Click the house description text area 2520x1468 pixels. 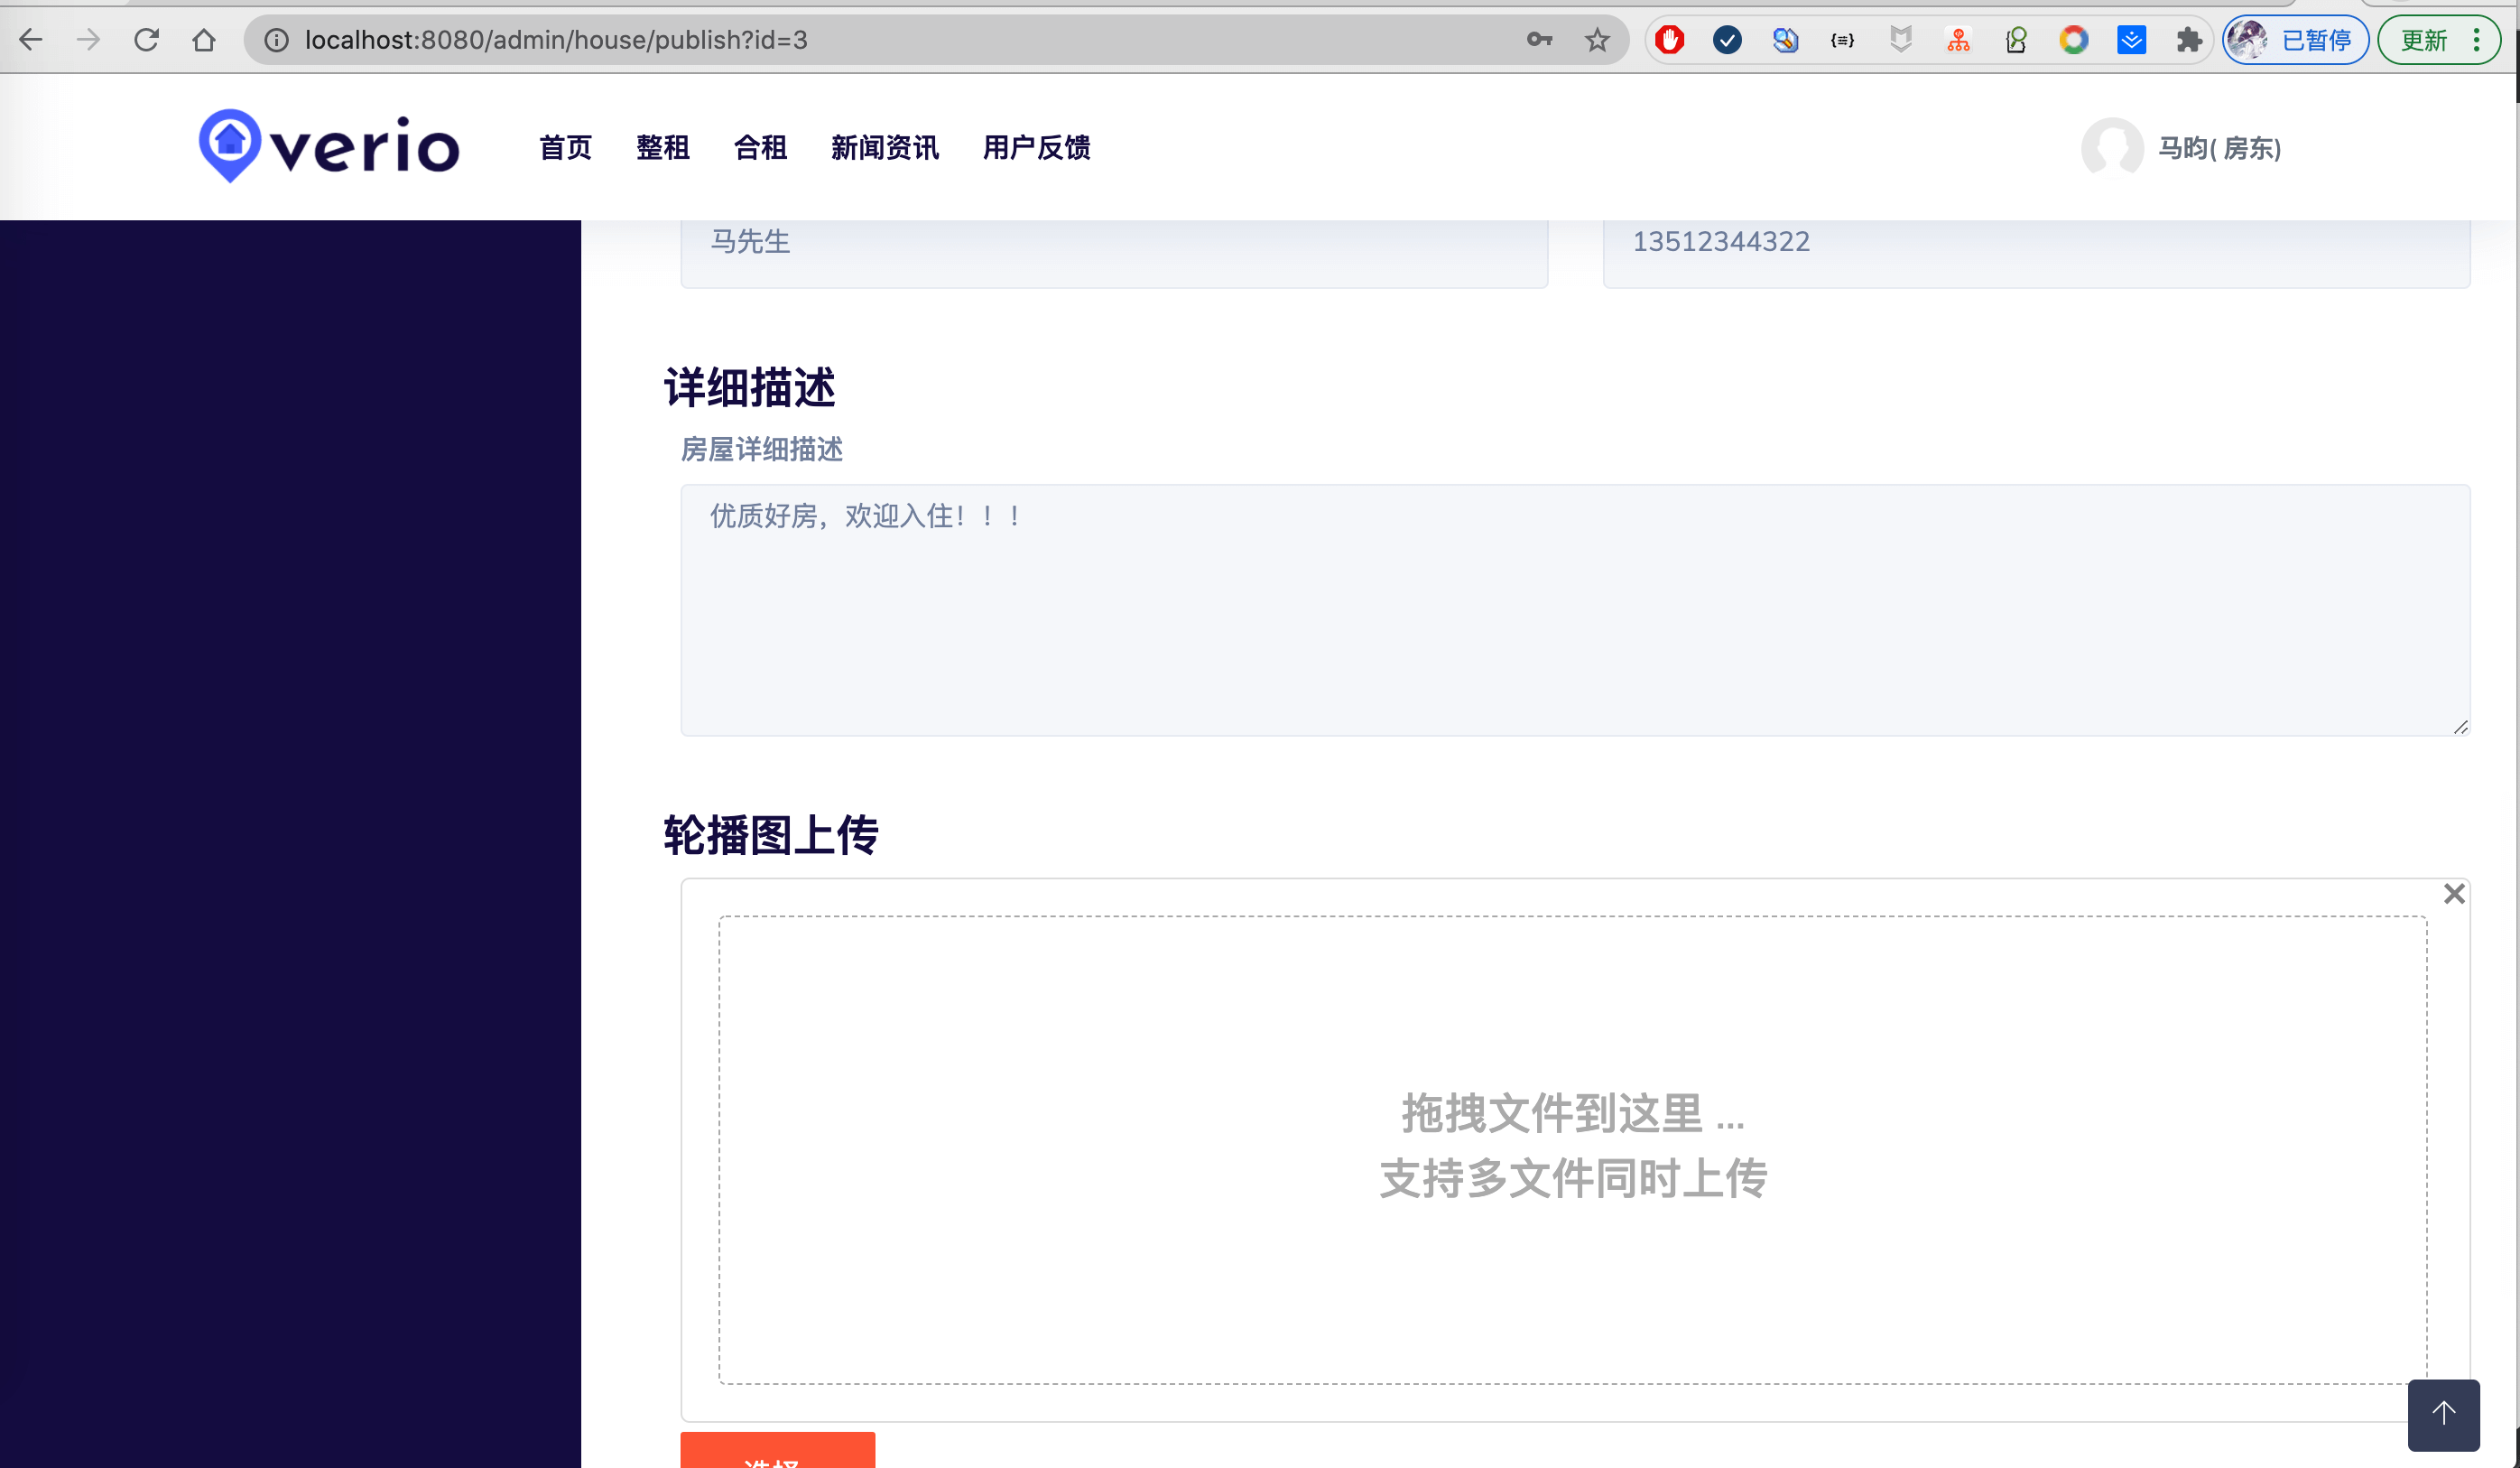point(1574,610)
